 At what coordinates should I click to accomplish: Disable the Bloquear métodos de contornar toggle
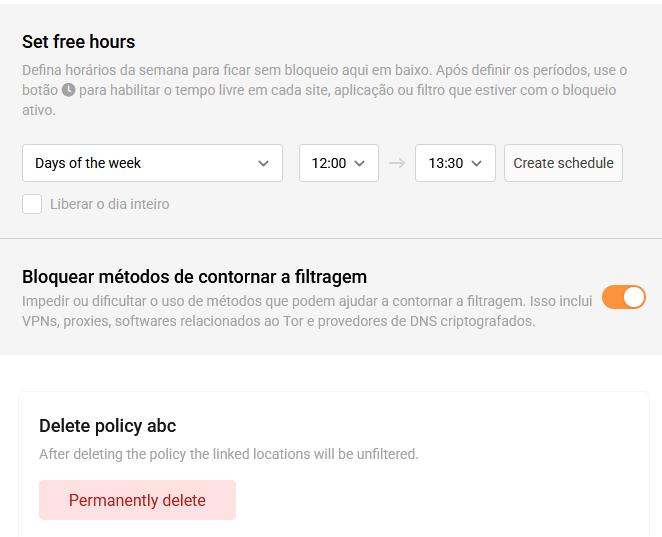pos(623,297)
